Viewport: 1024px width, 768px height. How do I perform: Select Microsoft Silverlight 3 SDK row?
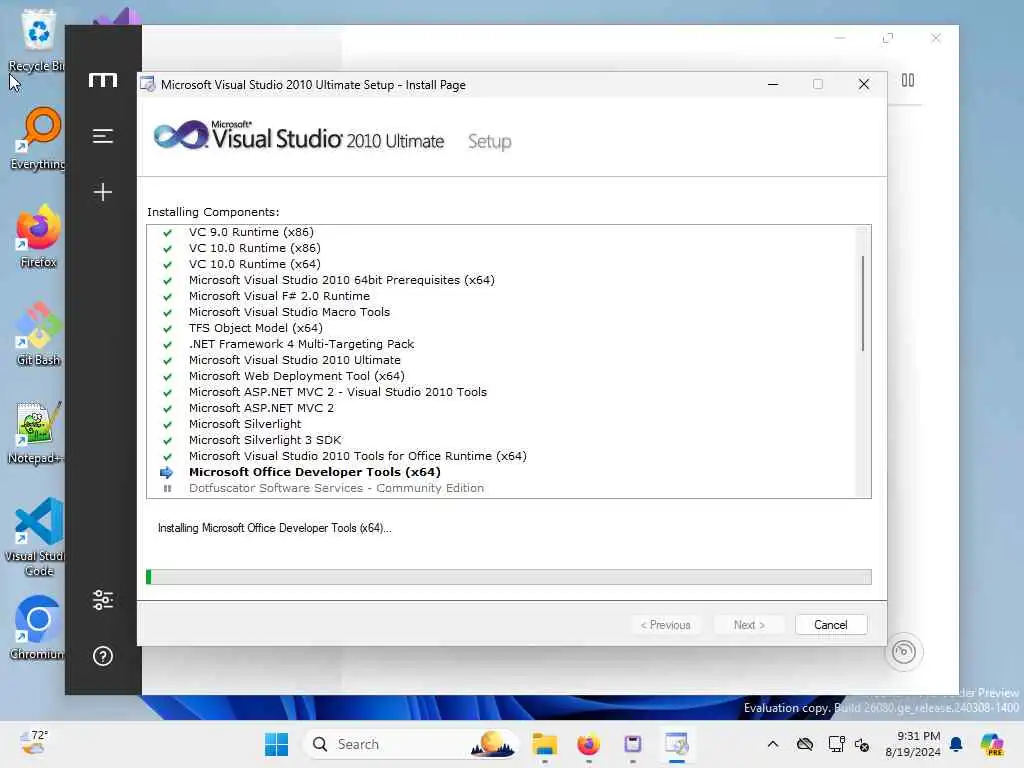(501, 440)
